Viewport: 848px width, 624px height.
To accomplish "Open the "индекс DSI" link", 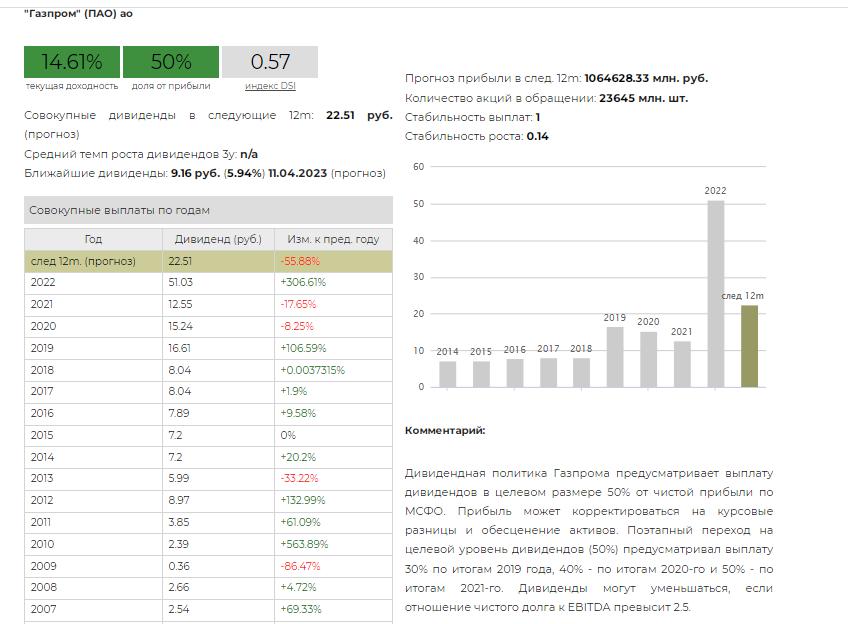I will point(270,86).
